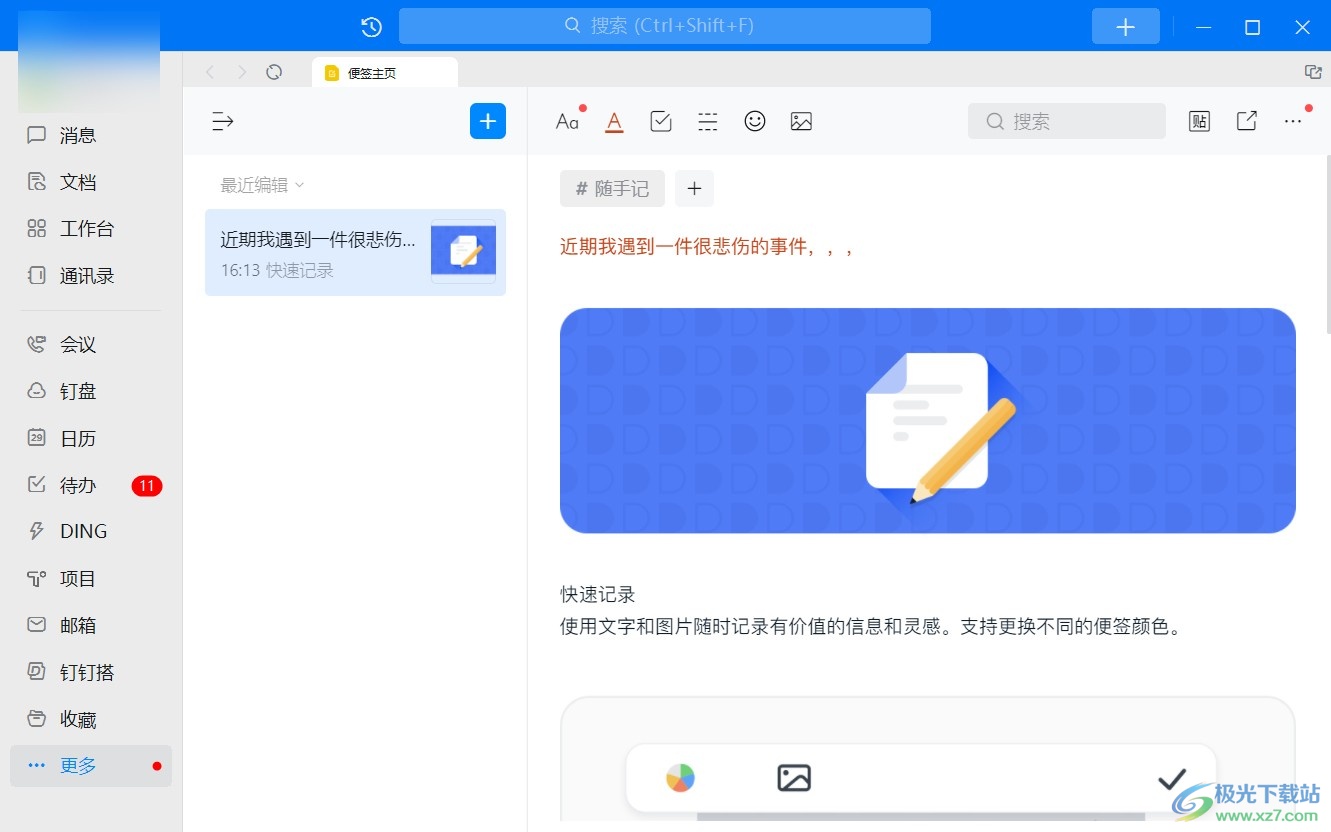
Task: Focus the global search box (Ctrl+Shift+F)
Action: pyautogui.click(x=665, y=26)
